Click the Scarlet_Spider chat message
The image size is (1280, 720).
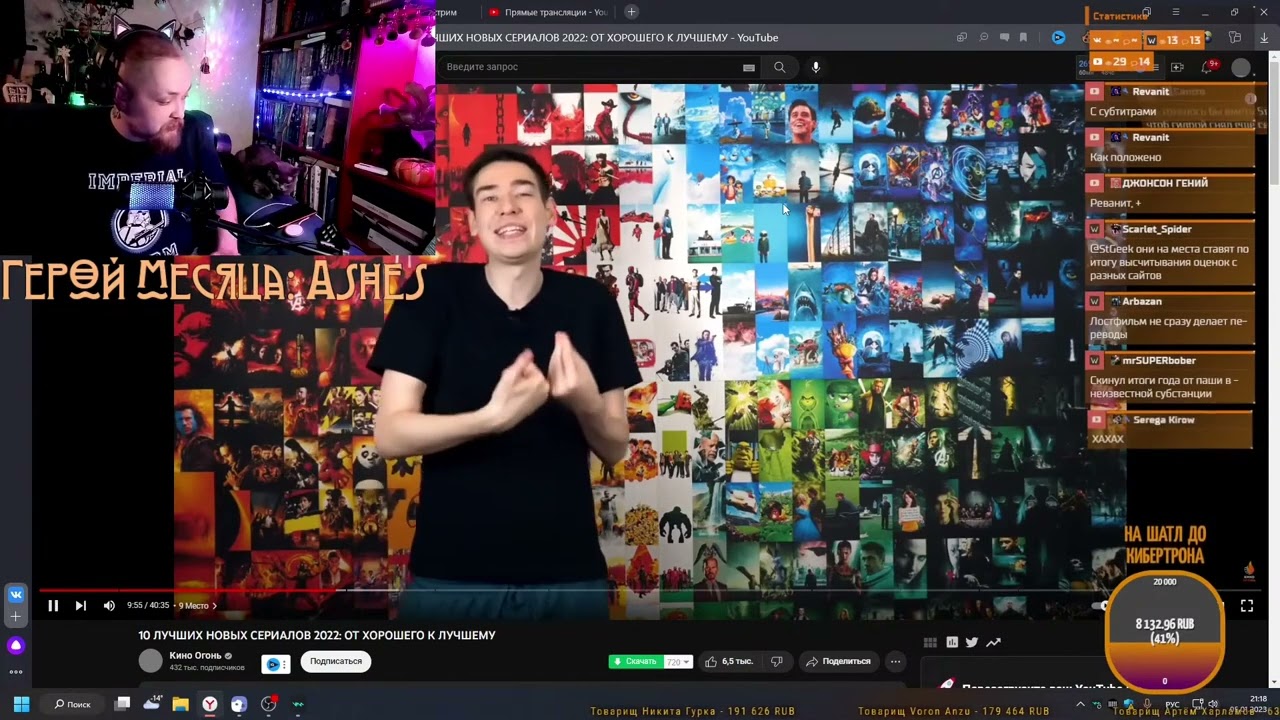click(1170, 255)
